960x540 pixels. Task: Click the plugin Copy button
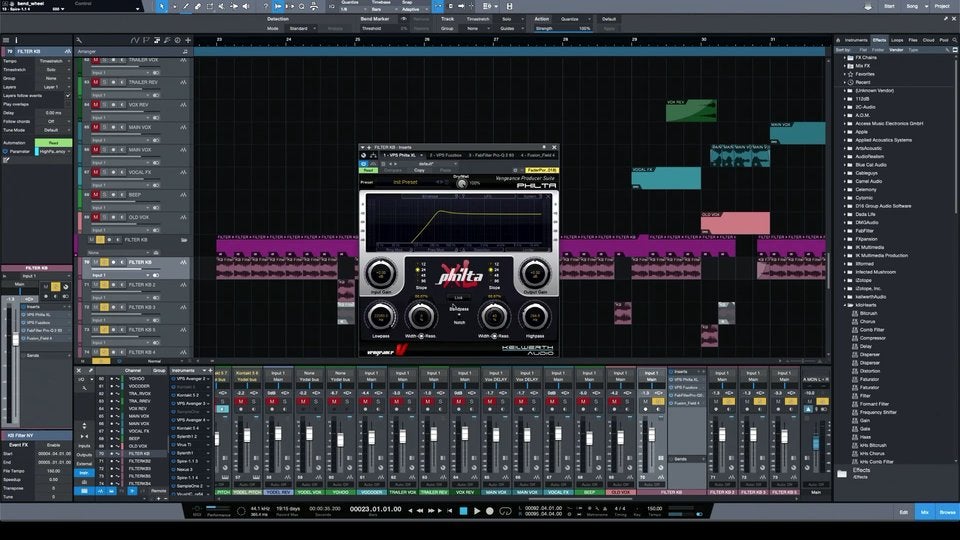[x=420, y=170]
